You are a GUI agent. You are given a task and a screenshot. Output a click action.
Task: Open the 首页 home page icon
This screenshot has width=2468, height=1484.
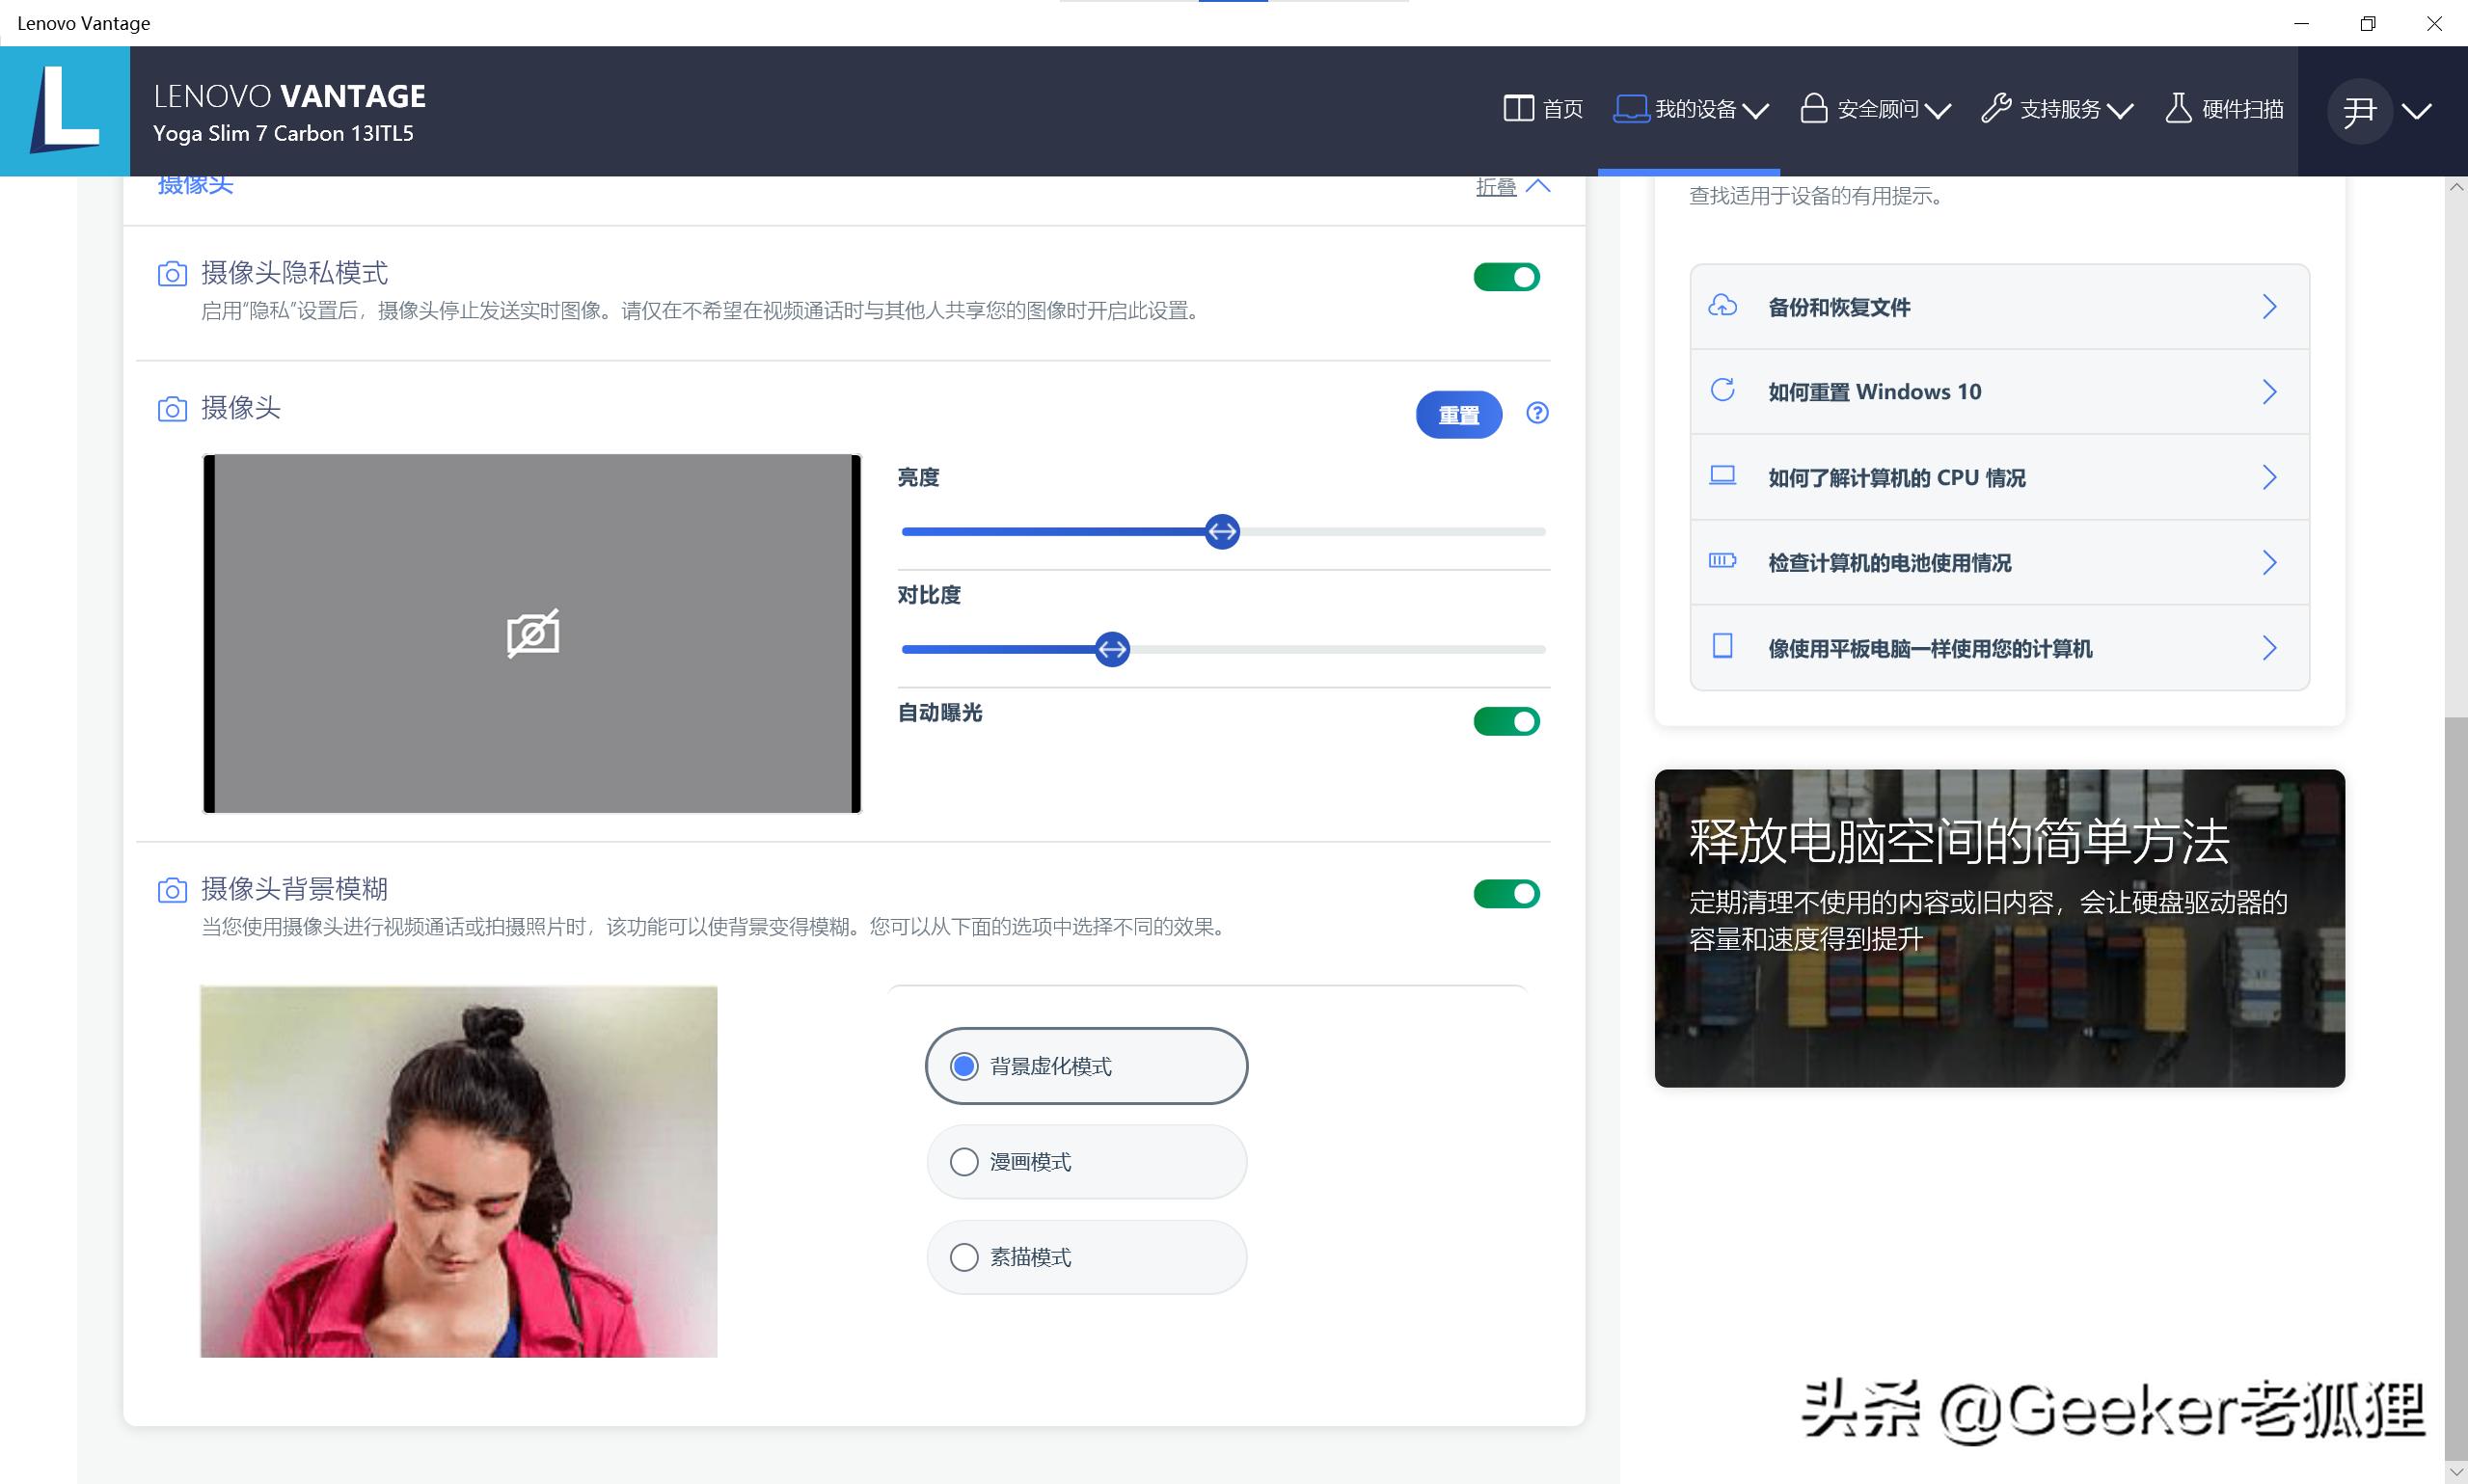pyautogui.click(x=1521, y=108)
